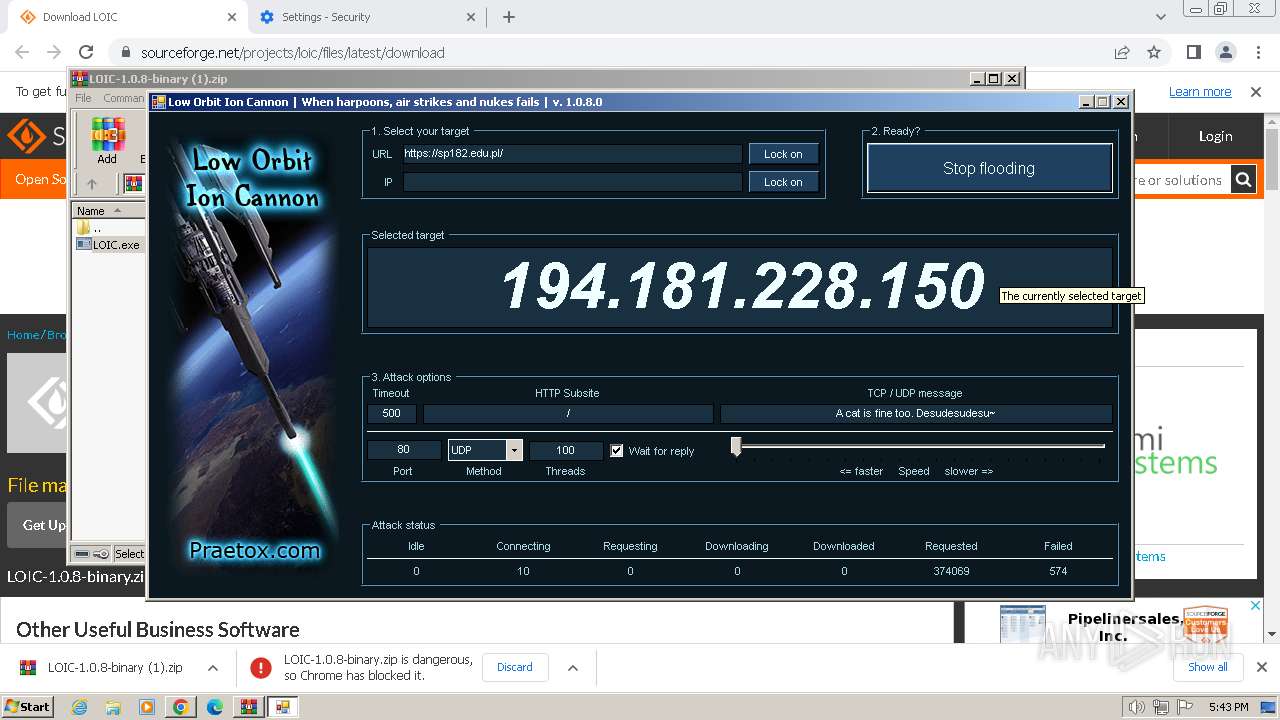
Task: Lock on the target URL
Action: (783, 154)
